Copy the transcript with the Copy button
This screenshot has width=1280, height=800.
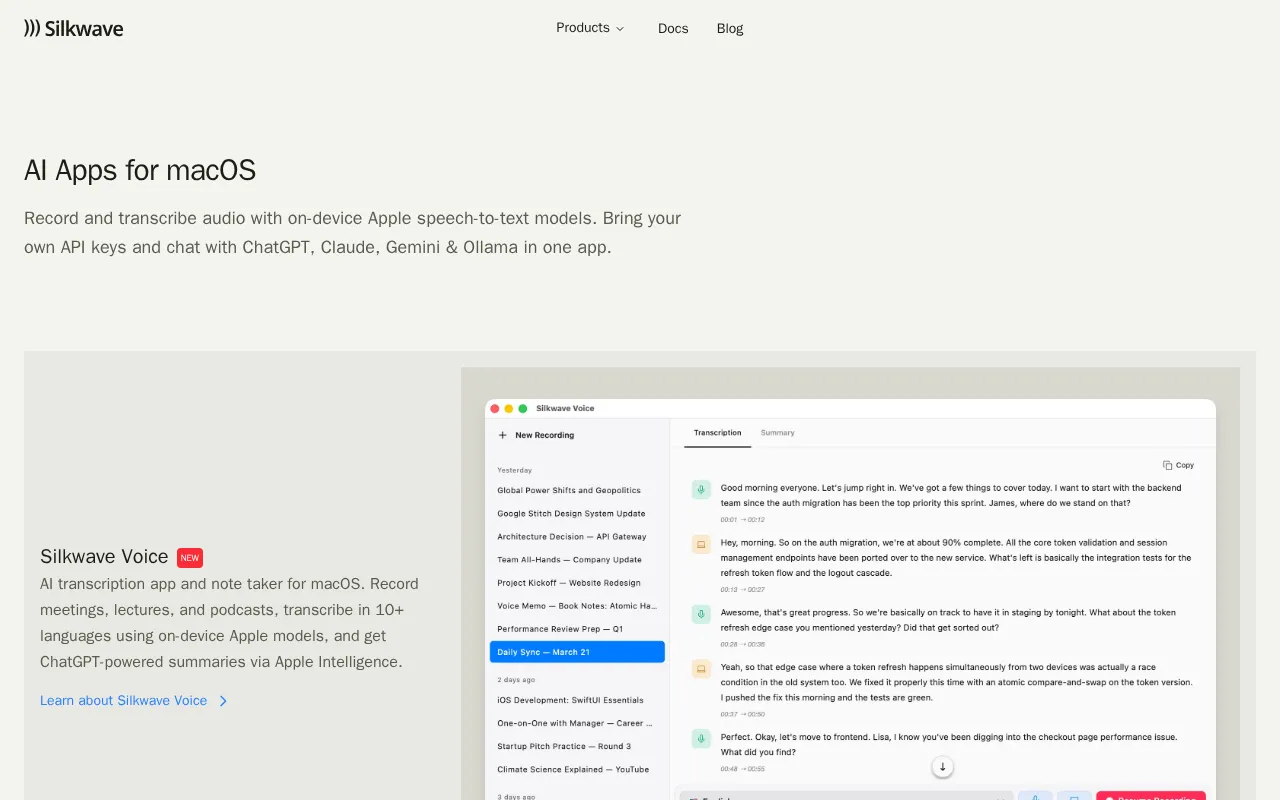pos(1179,465)
